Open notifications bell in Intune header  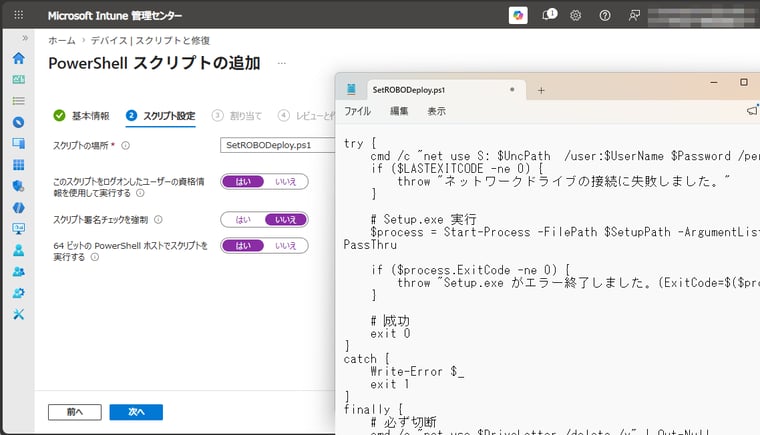pyautogui.click(x=549, y=15)
